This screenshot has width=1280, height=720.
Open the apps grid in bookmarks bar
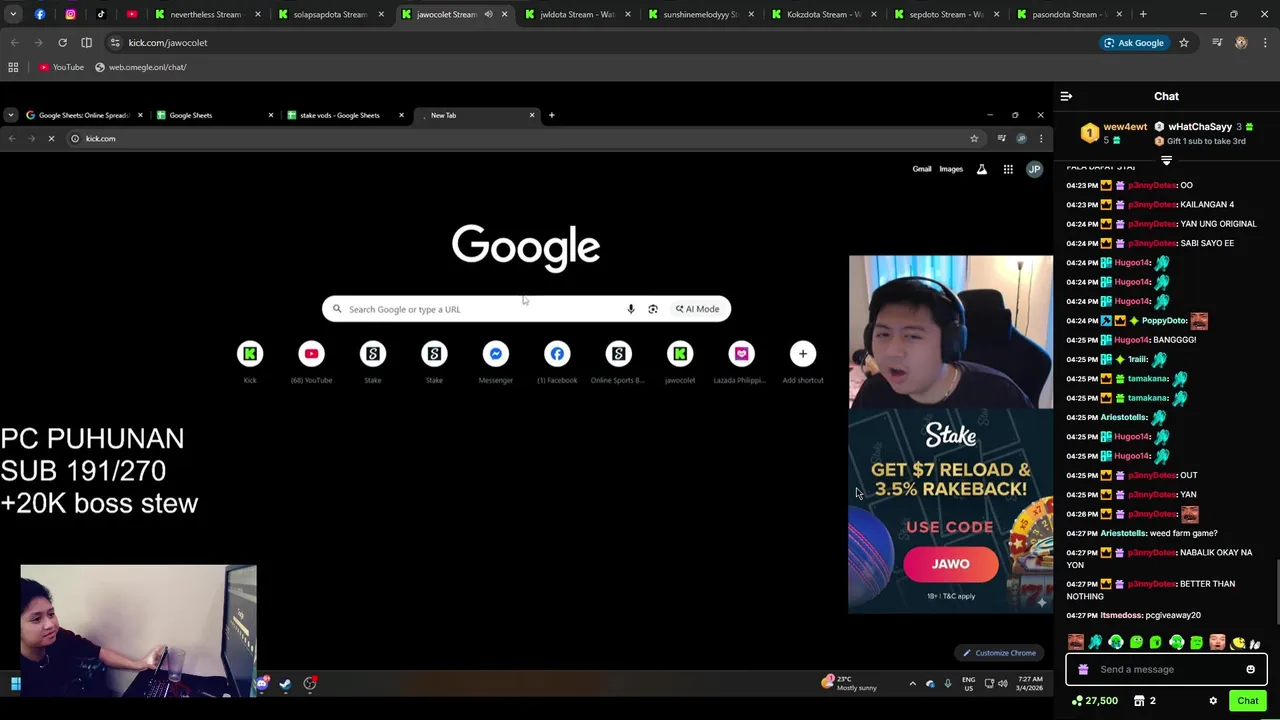[x=13, y=67]
